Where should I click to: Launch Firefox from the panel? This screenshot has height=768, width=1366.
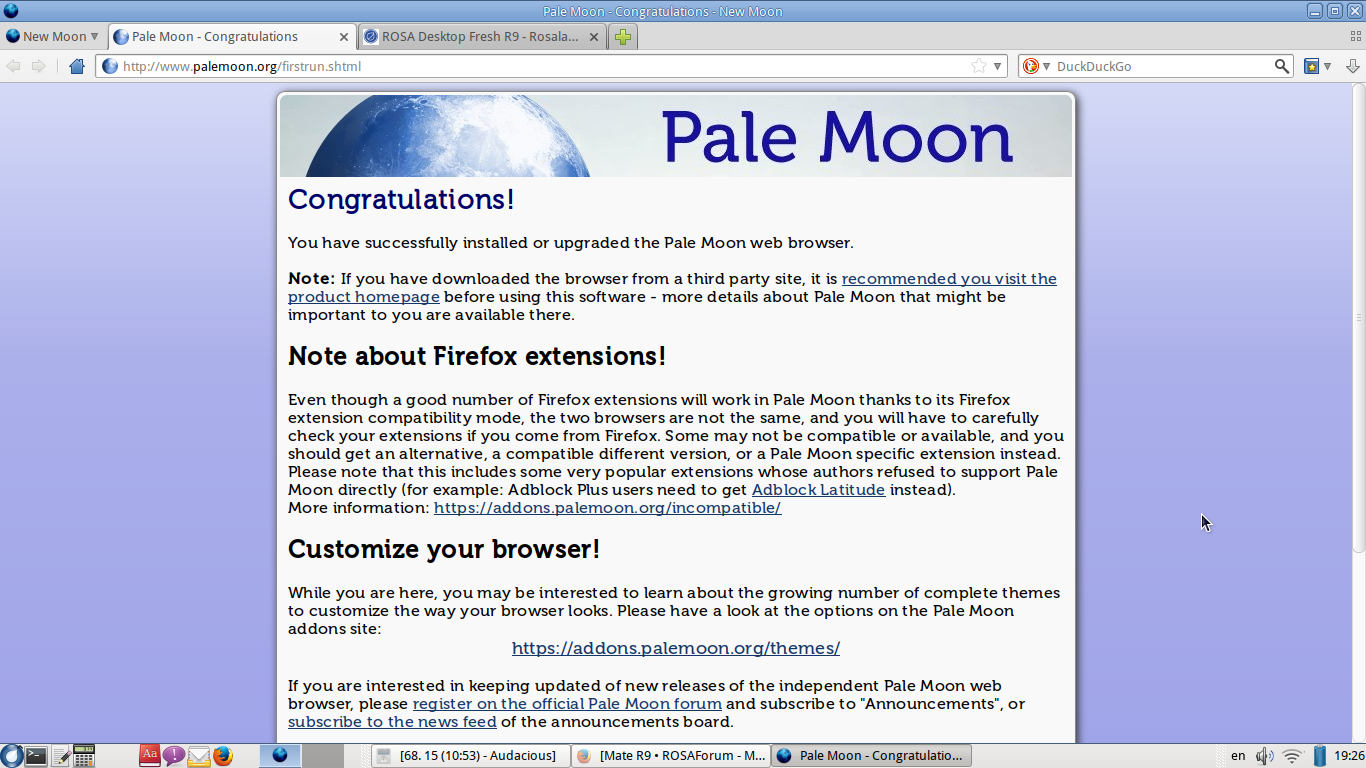click(x=222, y=756)
